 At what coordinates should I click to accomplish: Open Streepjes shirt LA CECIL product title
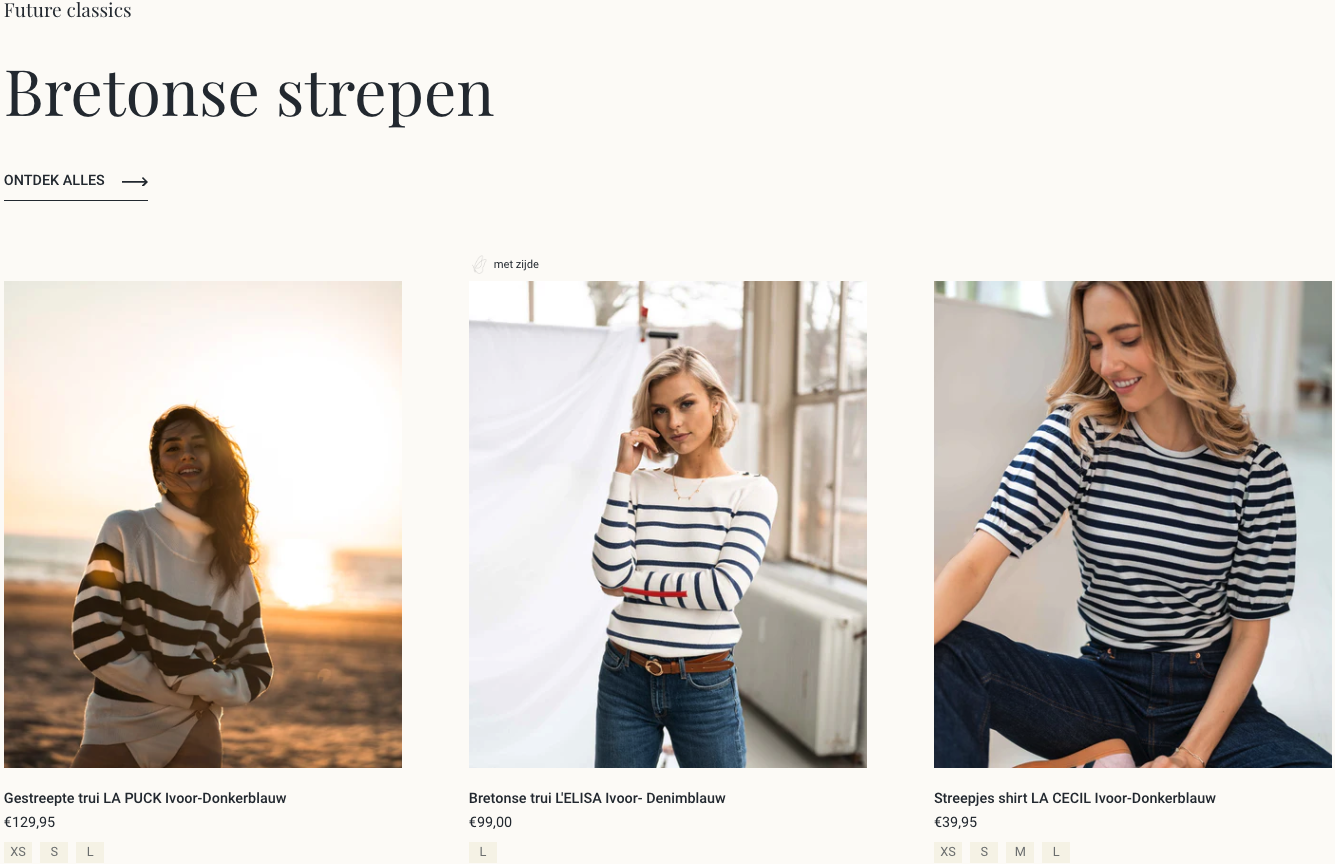click(1075, 798)
